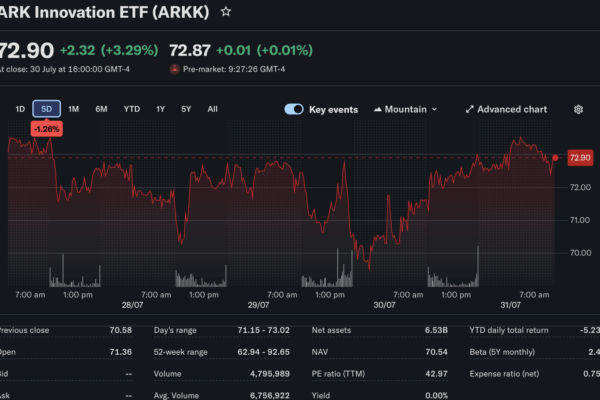Add ARKK to watchlist with star icon
Viewport: 600px width, 400px height.
point(226,12)
